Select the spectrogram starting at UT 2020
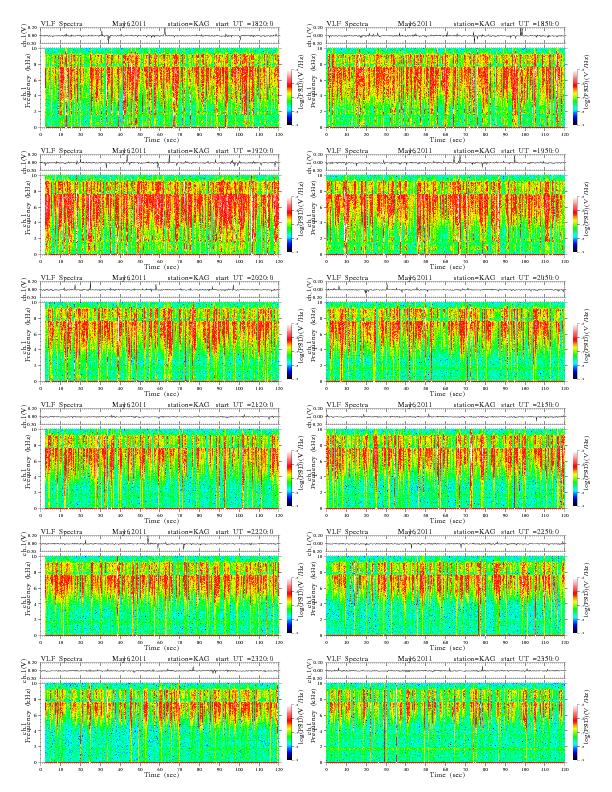The width and height of the screenshot is (612, 792). [160, 342]
